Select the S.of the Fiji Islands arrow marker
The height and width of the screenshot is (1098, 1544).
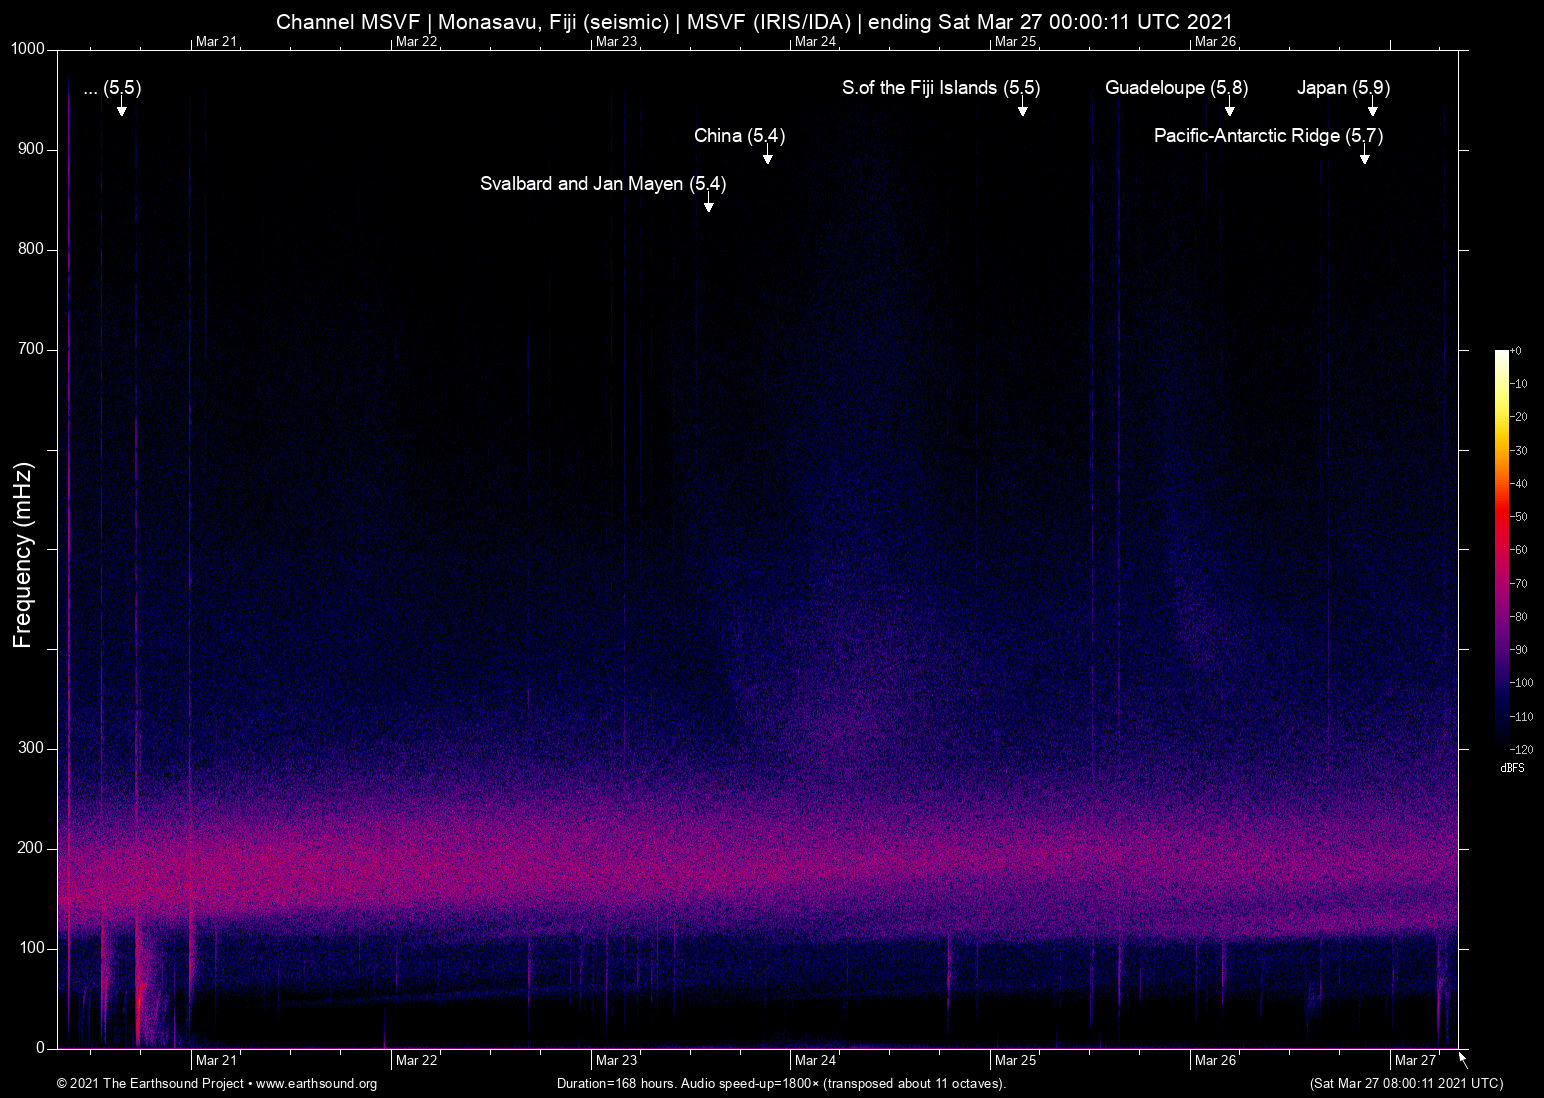tap(1023, 112)
